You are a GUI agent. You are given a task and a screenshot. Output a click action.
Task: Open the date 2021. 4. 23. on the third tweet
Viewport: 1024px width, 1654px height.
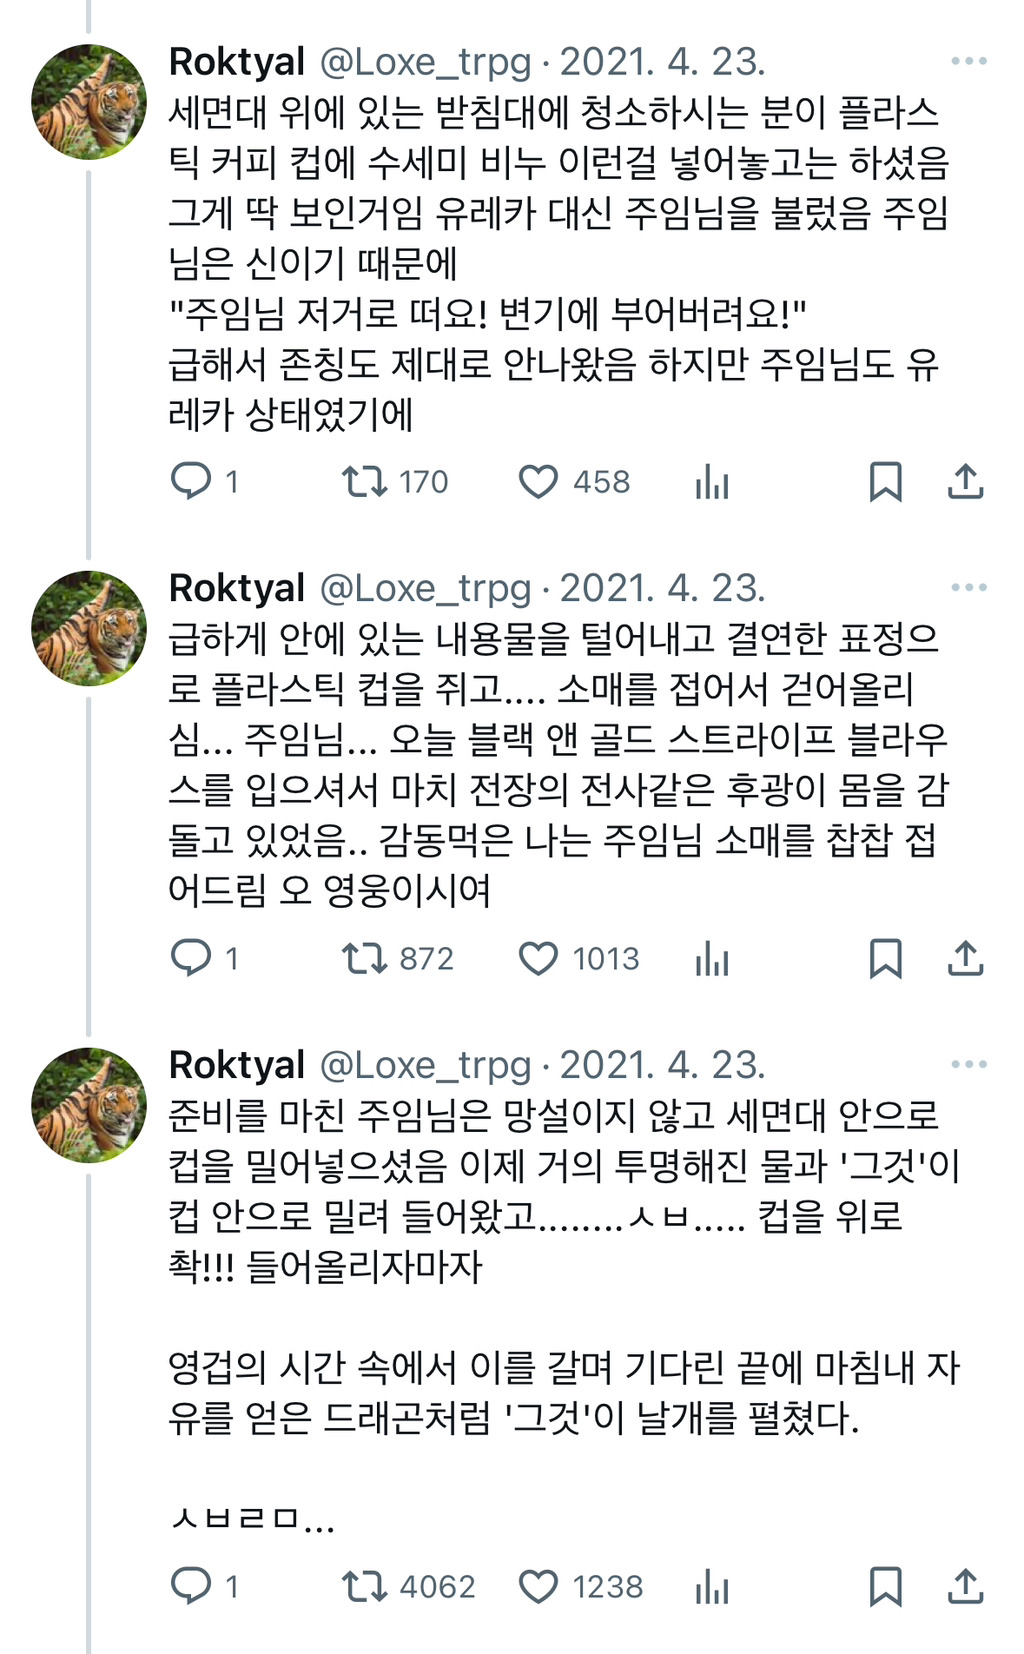662,1065
